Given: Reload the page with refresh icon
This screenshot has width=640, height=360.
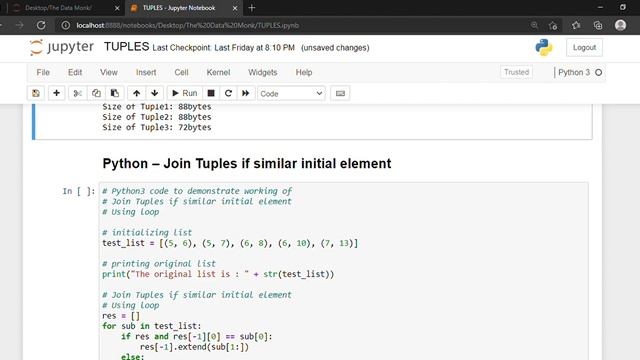Looking at the screenshot, I should pyautogui.click(x=41, y=25).
